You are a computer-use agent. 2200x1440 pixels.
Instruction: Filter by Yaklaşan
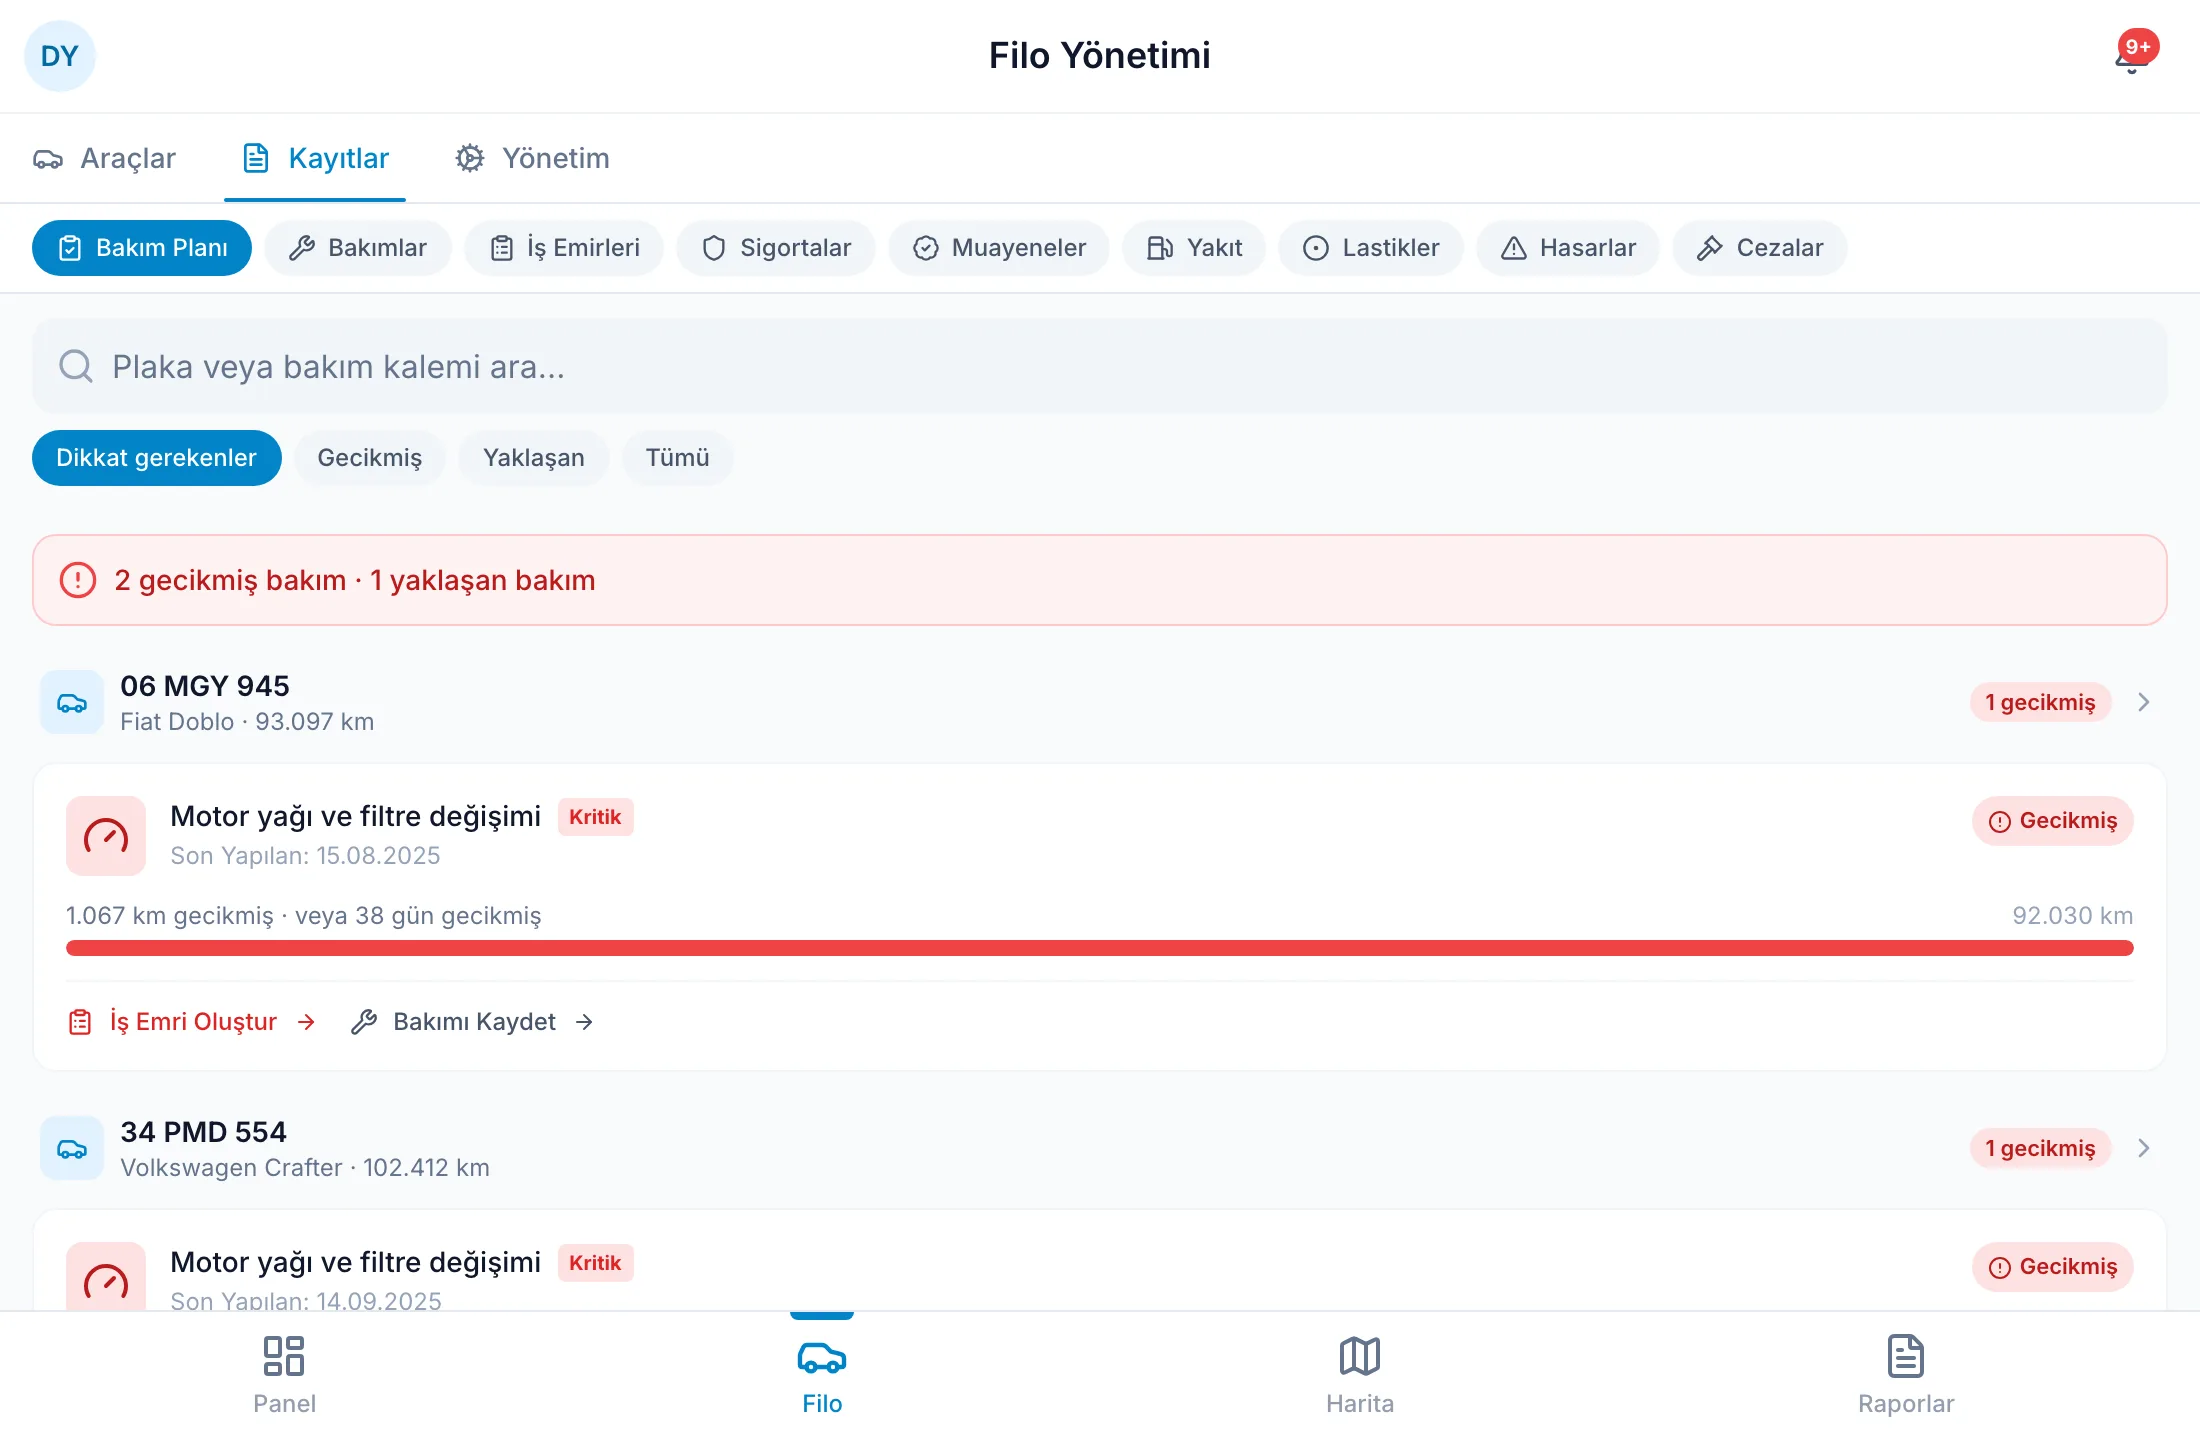[x=534, y=458]
